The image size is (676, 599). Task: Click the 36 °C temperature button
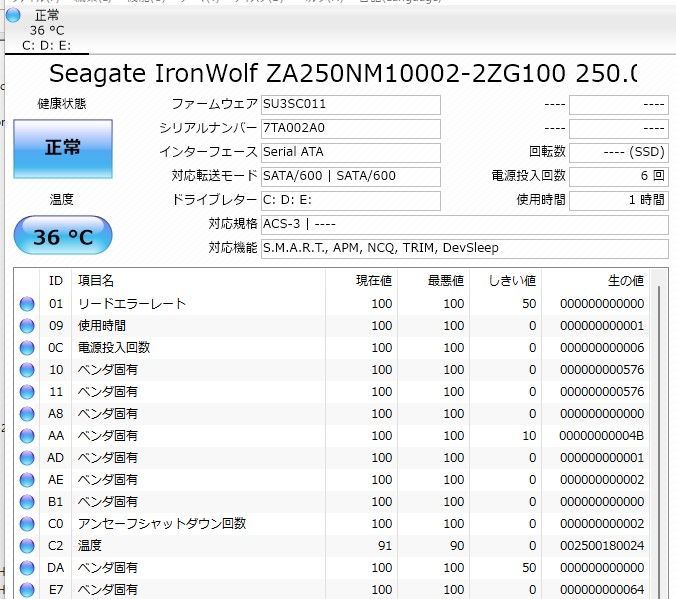pyautogui.click(x=63, y=235)
